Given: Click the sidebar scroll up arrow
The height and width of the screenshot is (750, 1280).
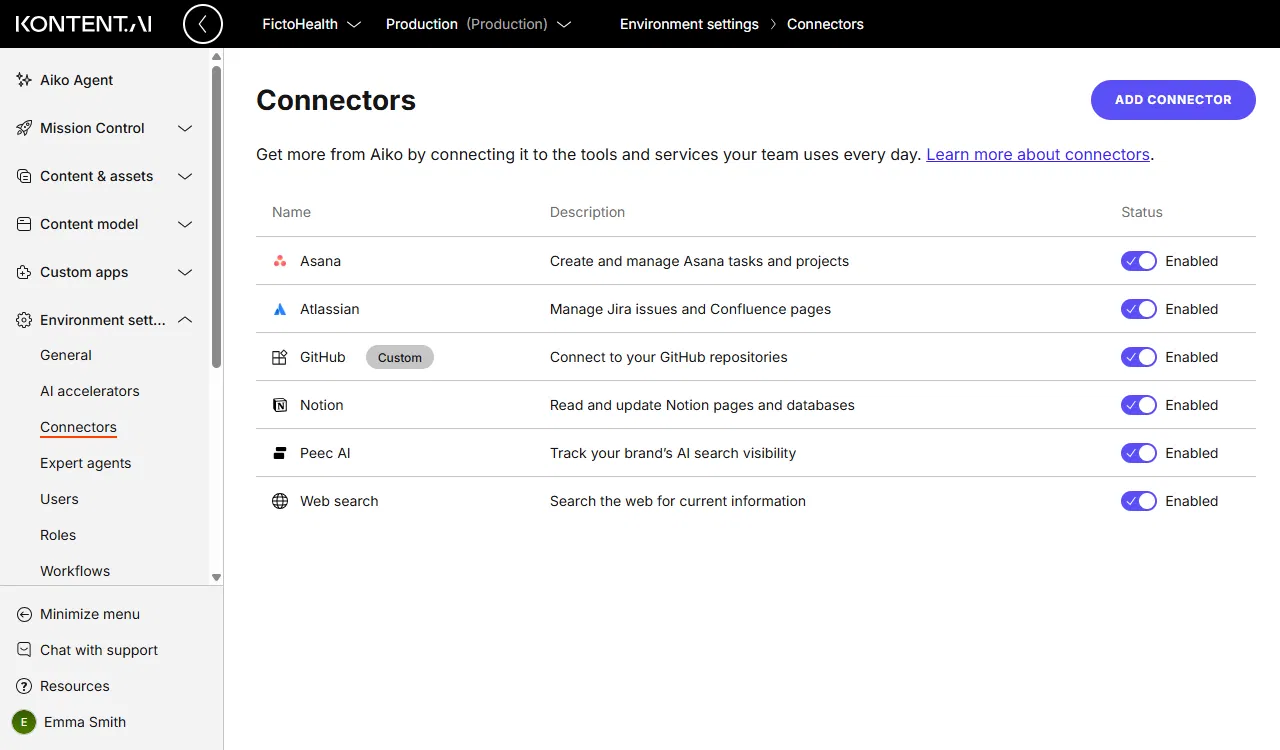Looking at the screenshot, I should click(216, 57).
